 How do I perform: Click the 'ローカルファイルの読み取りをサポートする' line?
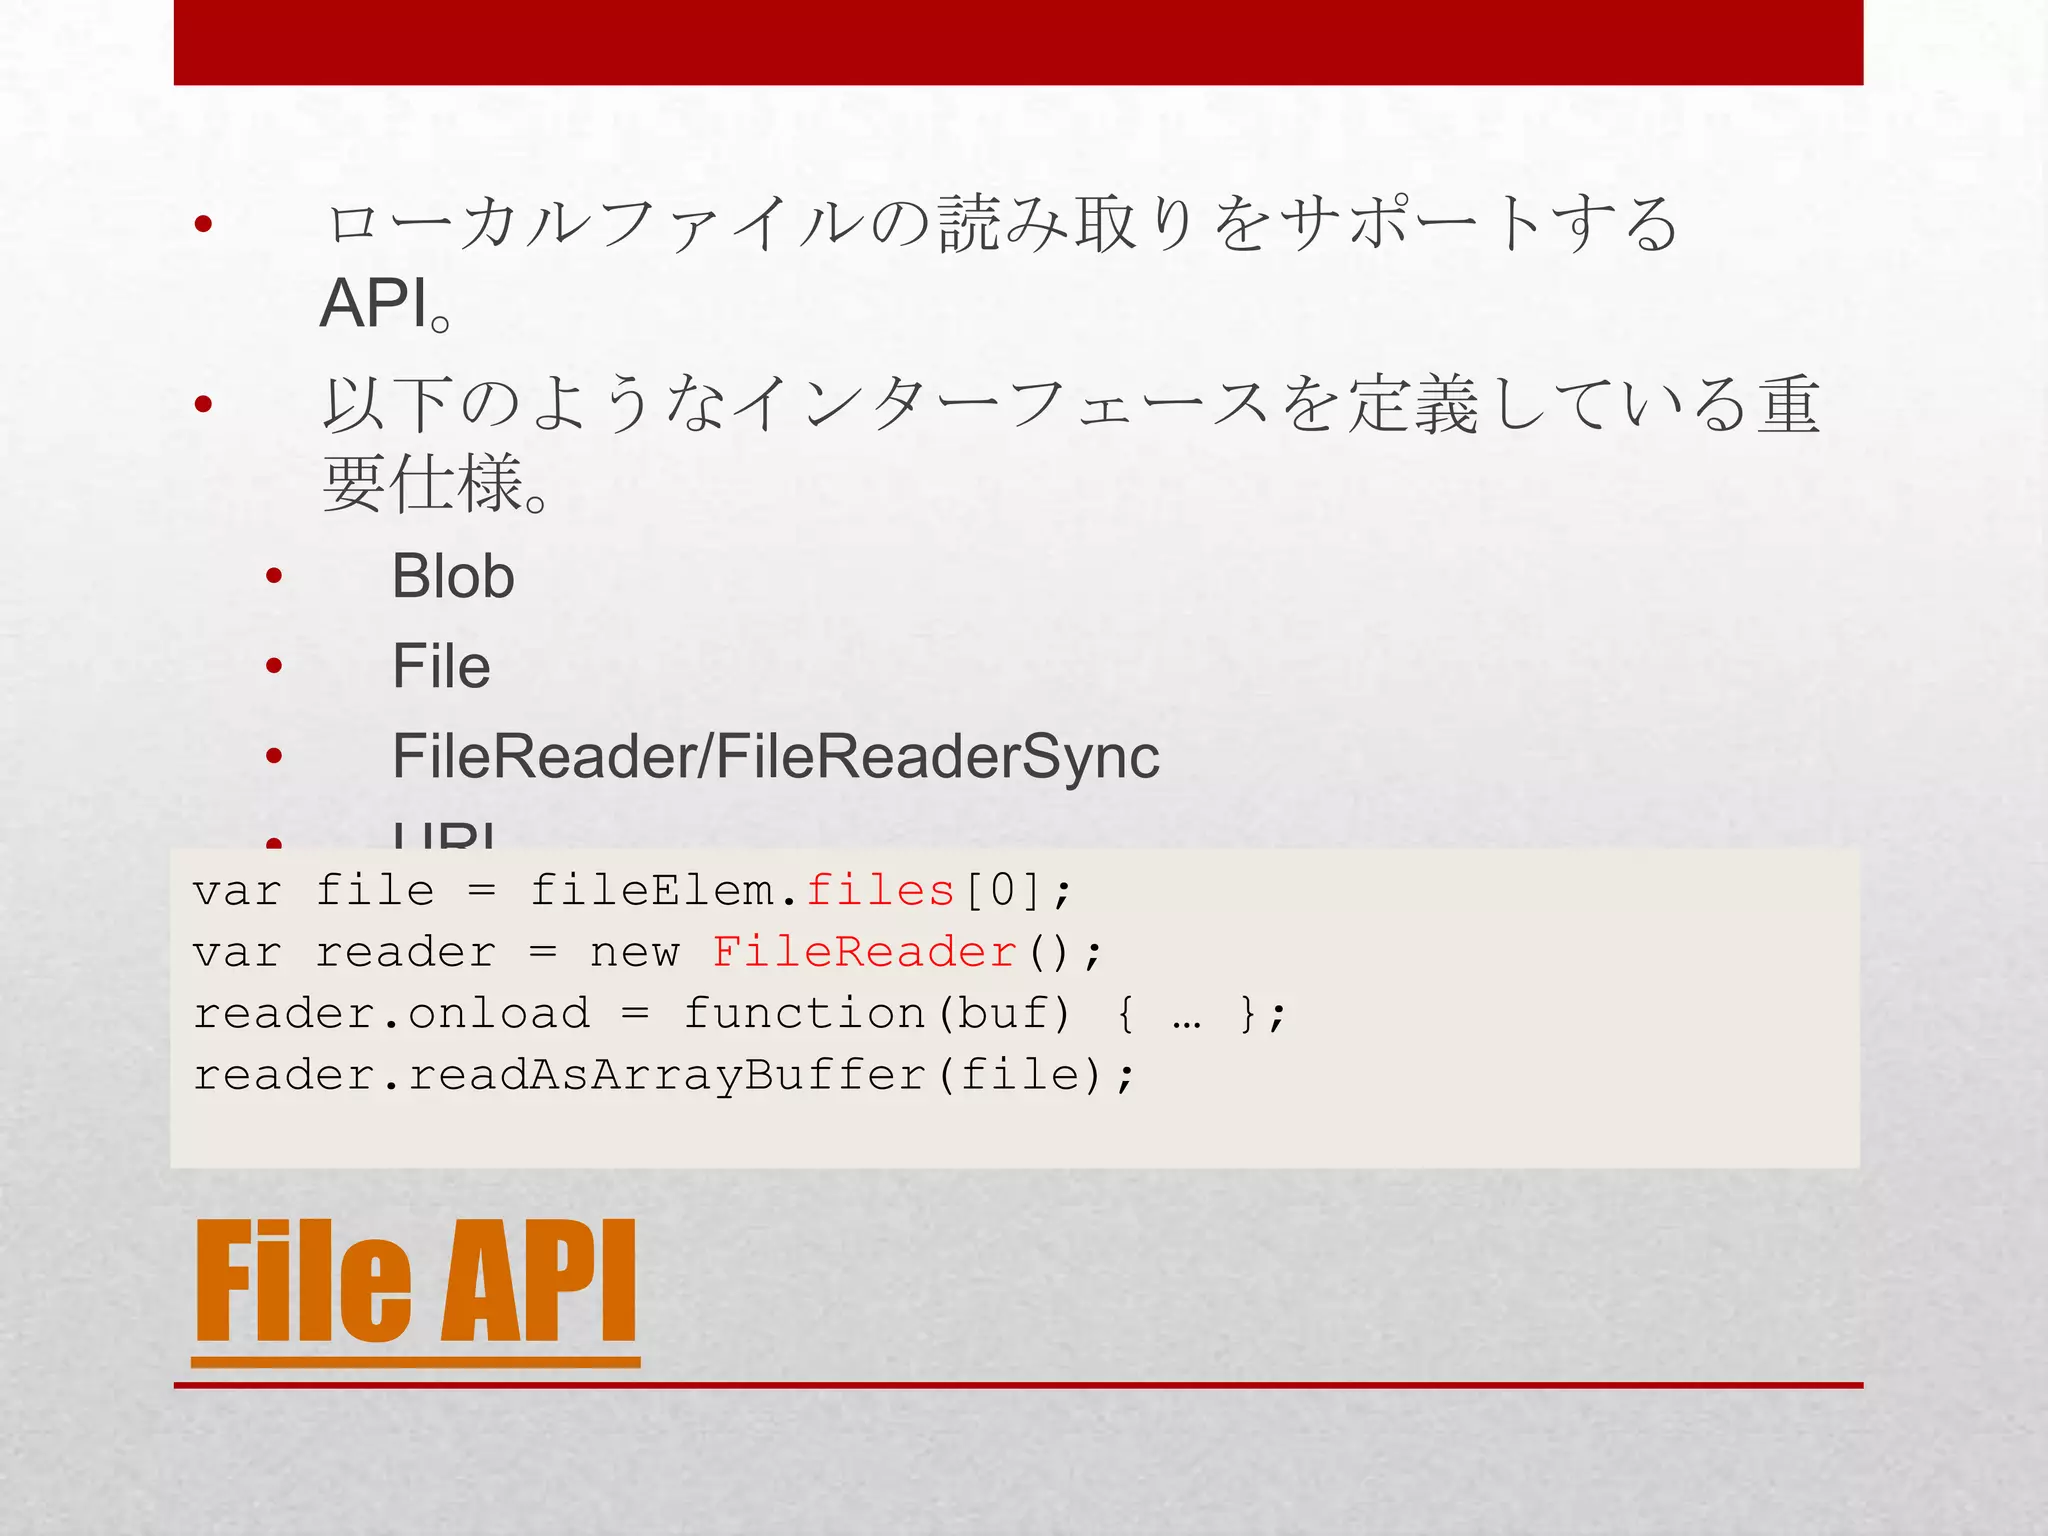[x=1000, y=223]
